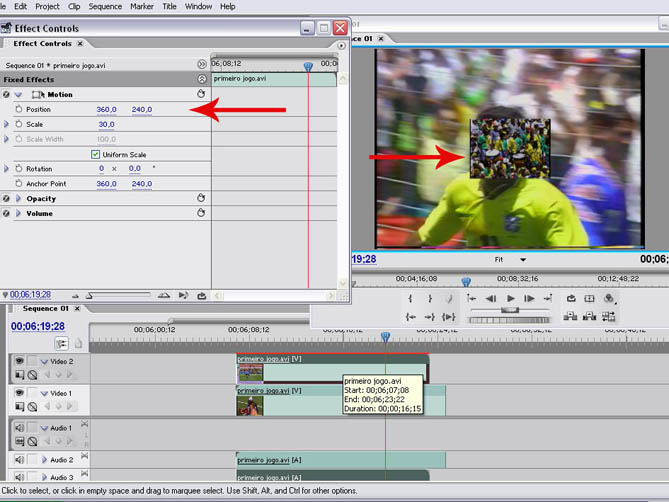The width and height of the screenshot is (669, 502).
Task: Click the Snap icon in timeline
Action: pos(60,343)
